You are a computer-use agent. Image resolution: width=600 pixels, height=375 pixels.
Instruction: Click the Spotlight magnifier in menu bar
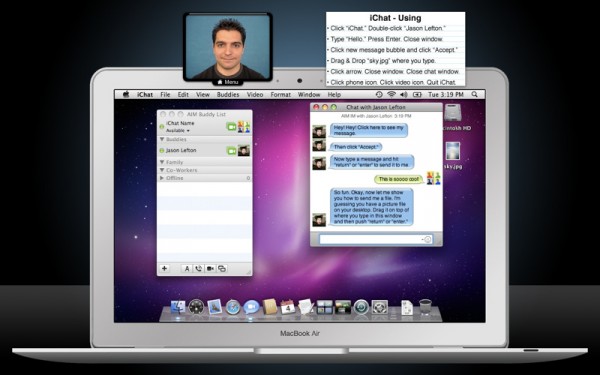474,94
